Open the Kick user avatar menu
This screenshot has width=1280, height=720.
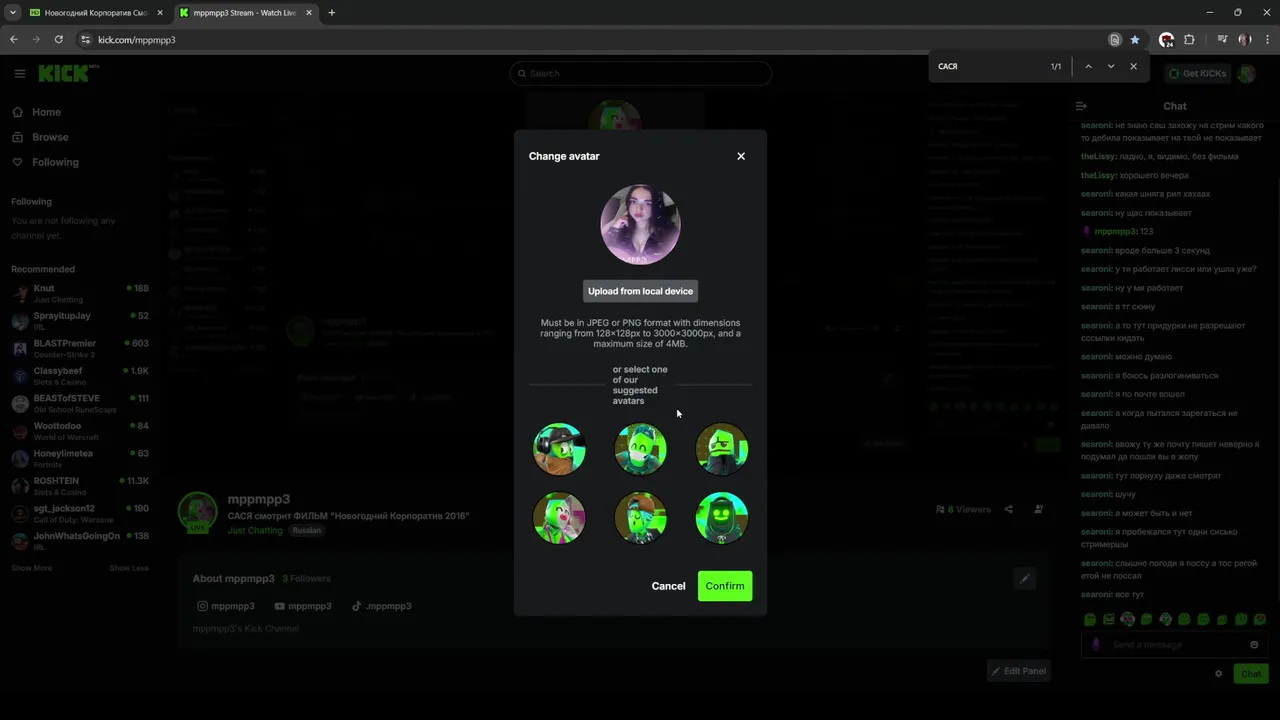click(x=1246, y=73)
